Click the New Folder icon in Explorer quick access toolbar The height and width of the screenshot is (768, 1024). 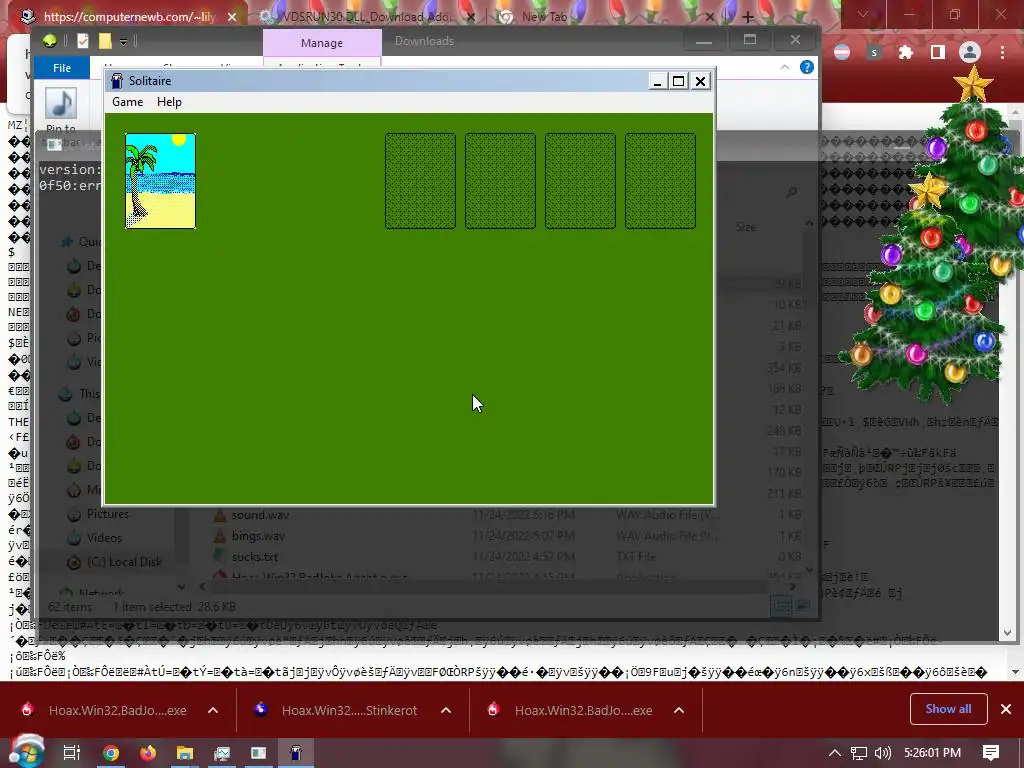[104, 41]
